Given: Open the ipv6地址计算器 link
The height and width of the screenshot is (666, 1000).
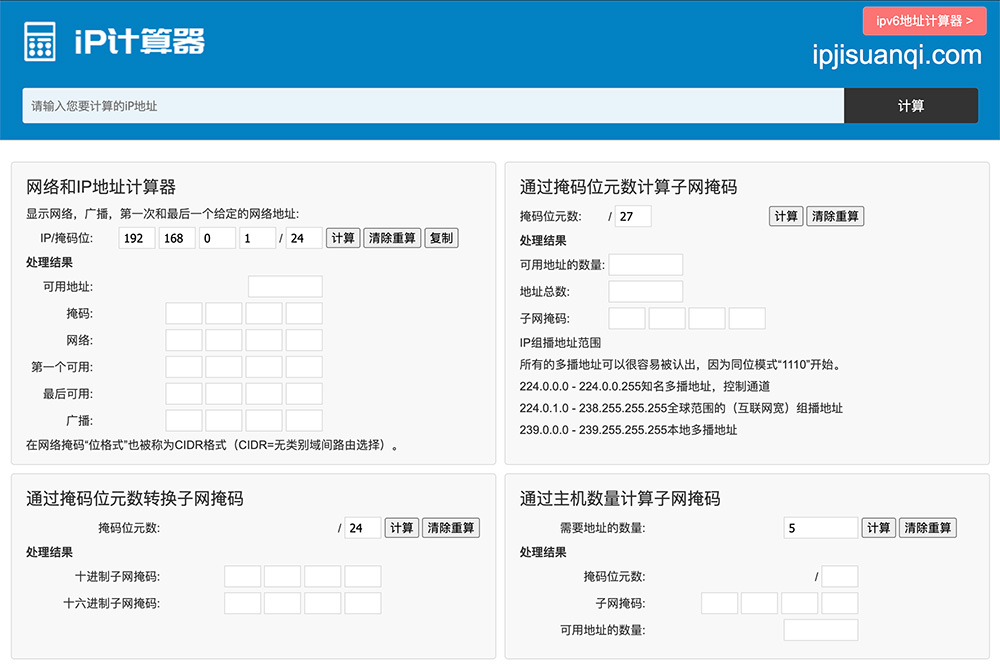Looking at the screenshot, I should point(924,21).
